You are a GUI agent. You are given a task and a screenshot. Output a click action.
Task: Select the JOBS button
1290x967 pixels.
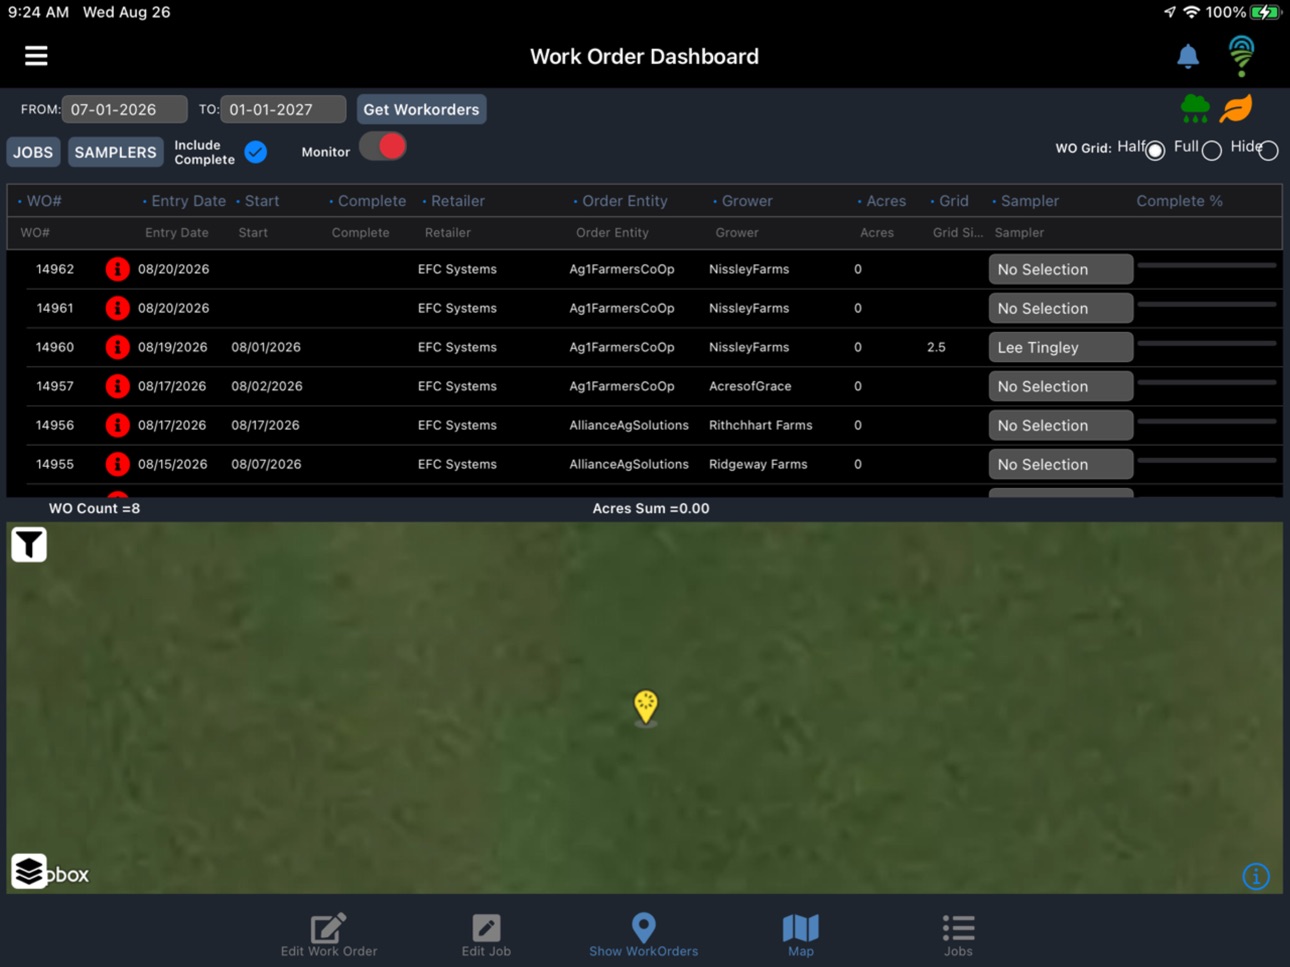click(33, 152)
